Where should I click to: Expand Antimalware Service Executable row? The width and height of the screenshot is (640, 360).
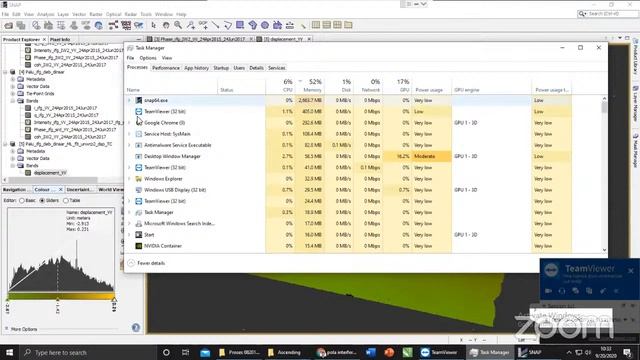(x=129, y=145)
